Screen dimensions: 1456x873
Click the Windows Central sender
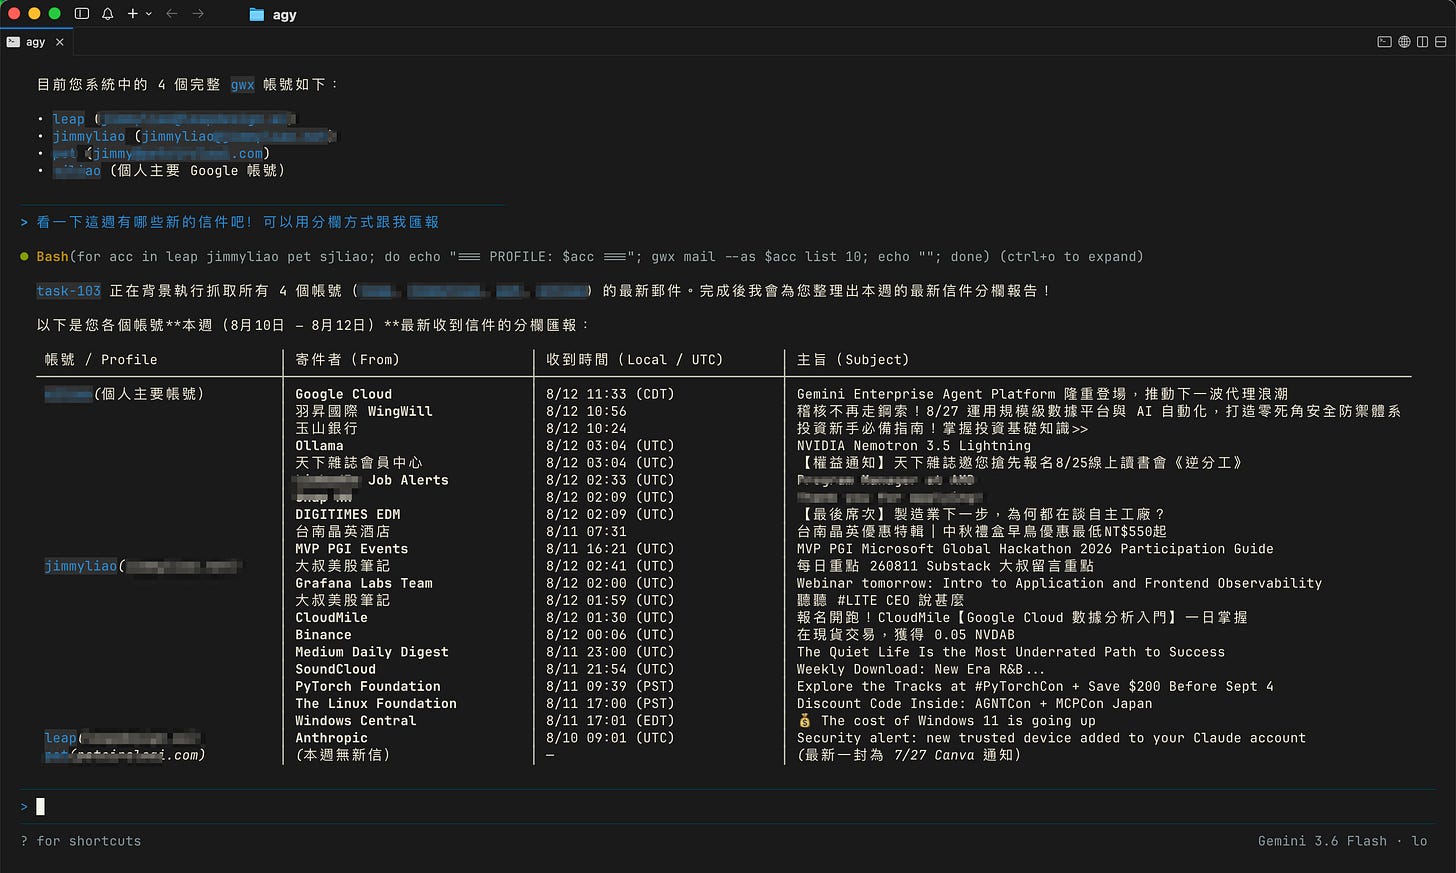click(355, 721)
